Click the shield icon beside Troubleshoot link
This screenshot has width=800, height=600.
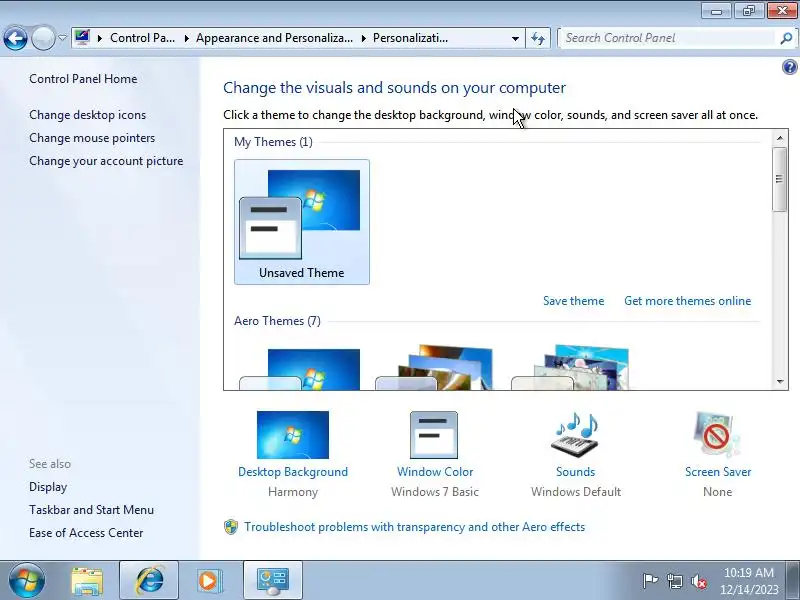click(x=231, y=527)
